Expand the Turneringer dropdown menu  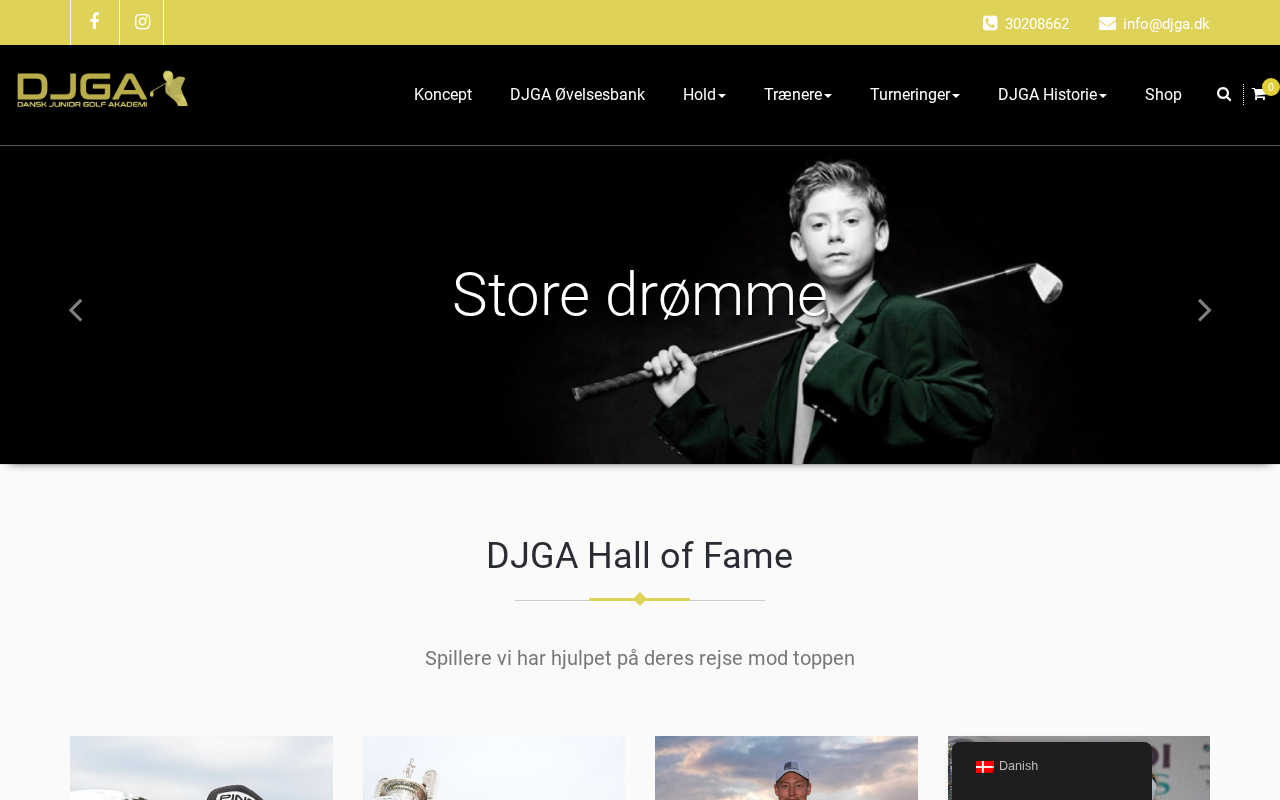915,94
